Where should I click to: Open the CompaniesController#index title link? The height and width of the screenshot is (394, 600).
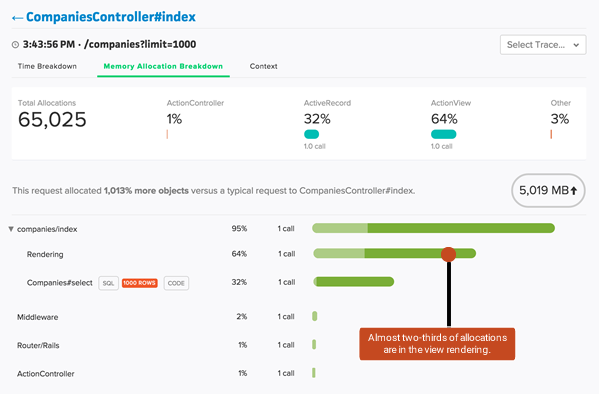tap(111, 17)
